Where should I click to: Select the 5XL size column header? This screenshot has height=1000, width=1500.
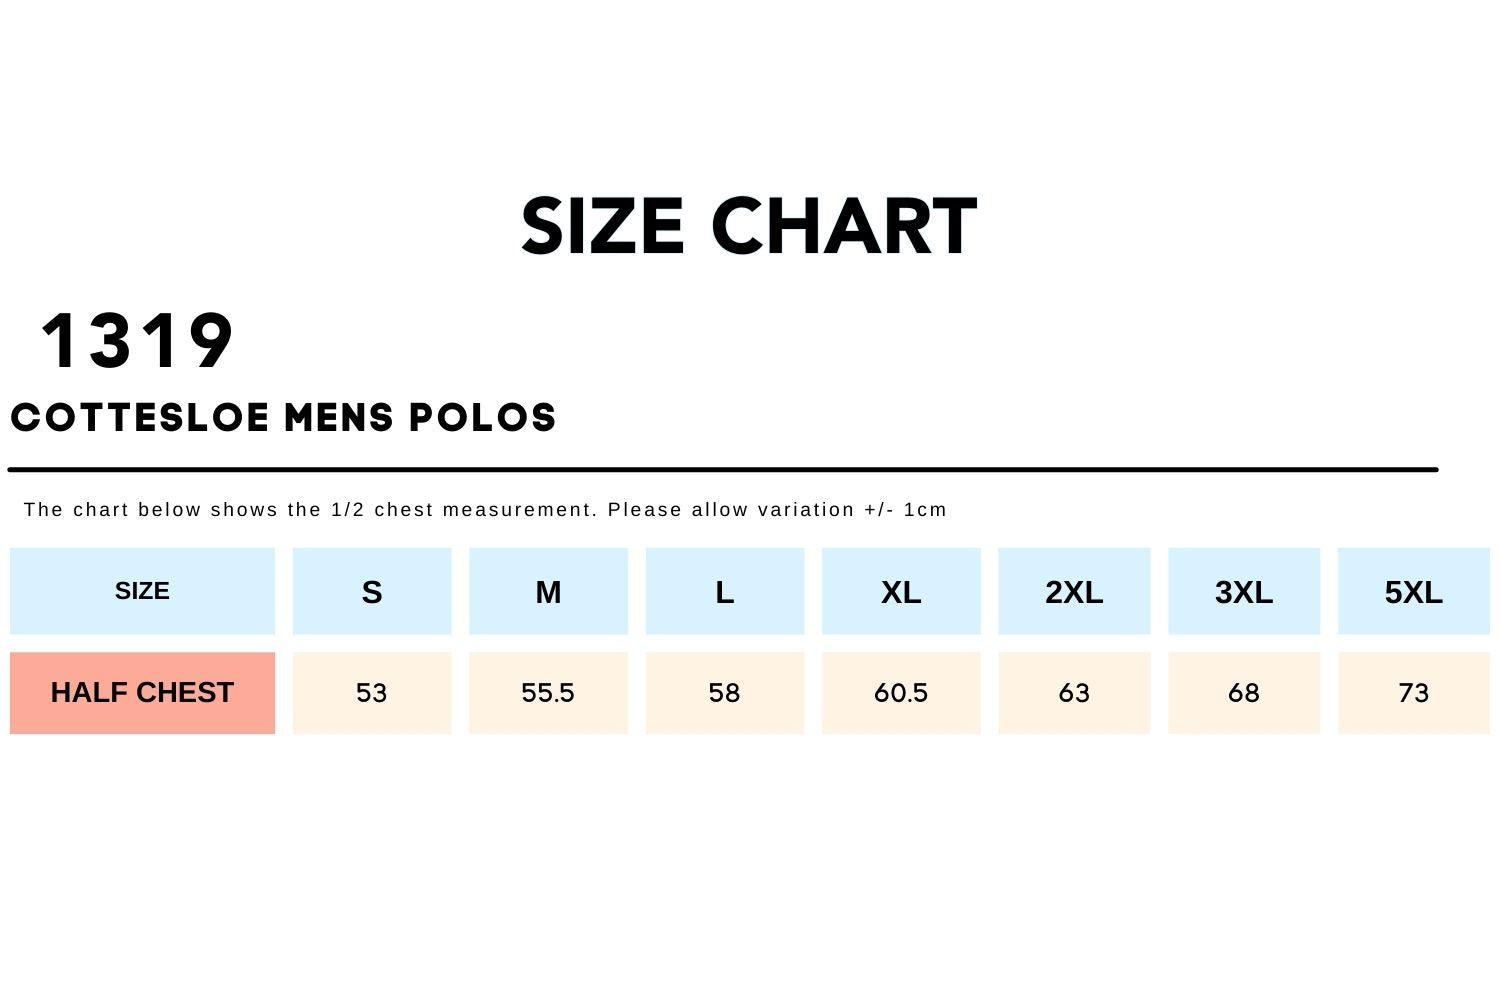[x=1413, y=592]
